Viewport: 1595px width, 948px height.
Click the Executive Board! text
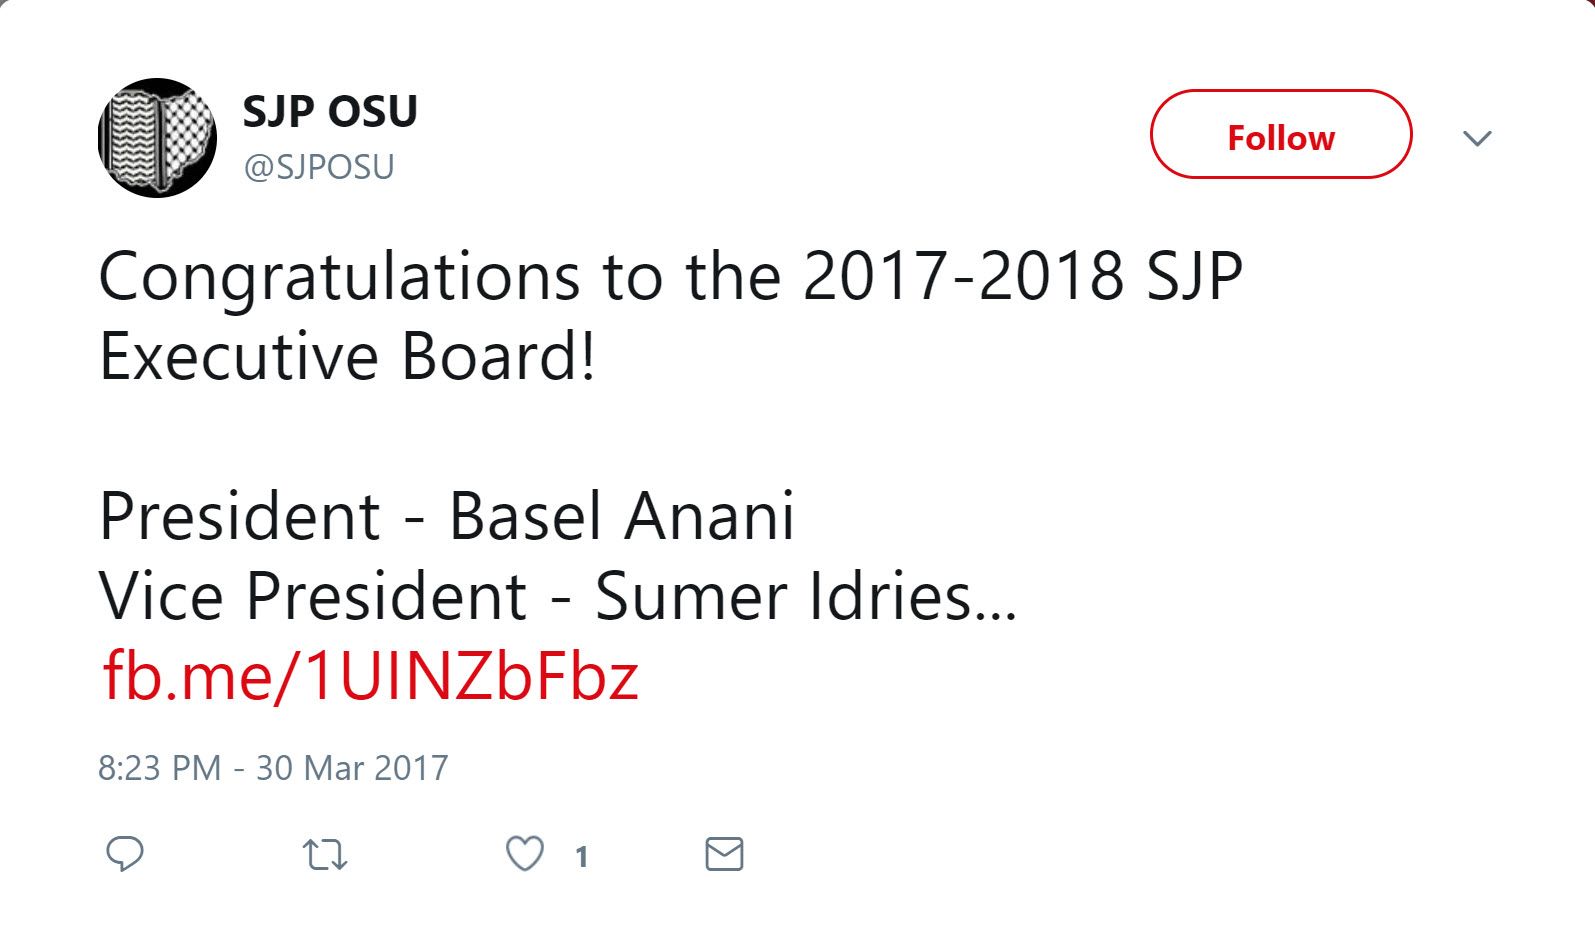(347, 357)
